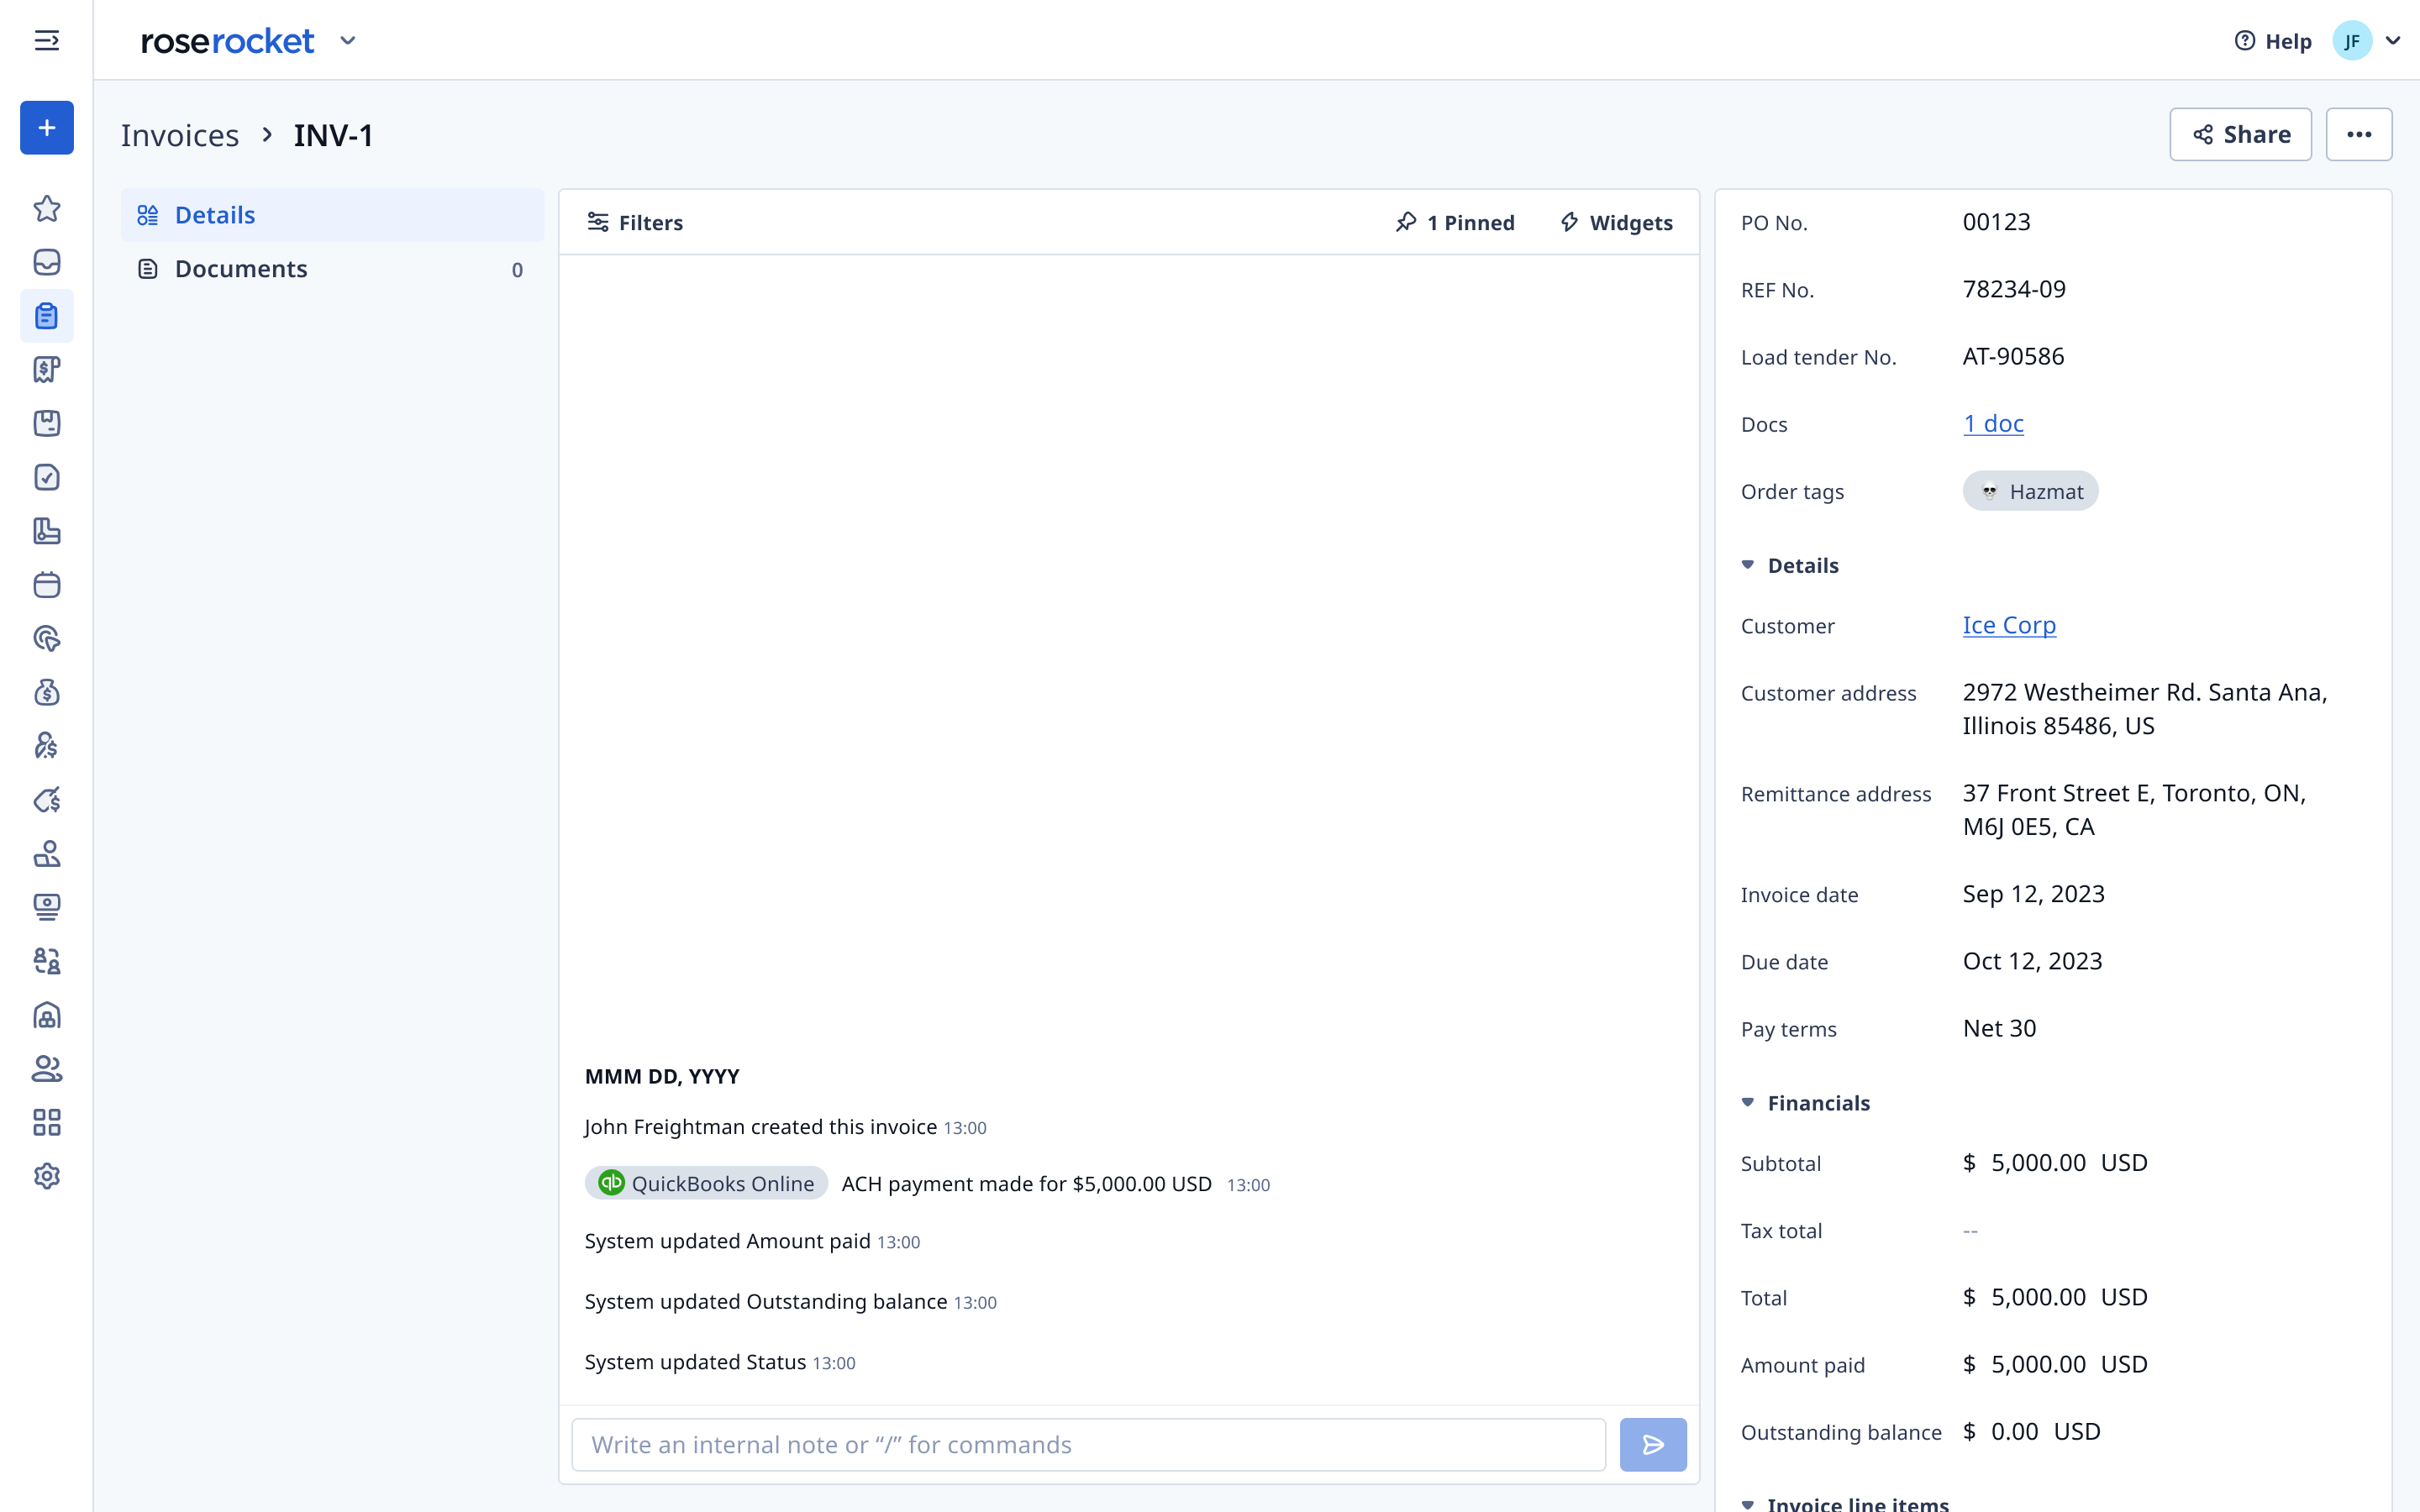The height and width of the screenshot is (1512, 2420).
Task: Click the Hazmat order tag
Action: click(x=2030, y=491)
